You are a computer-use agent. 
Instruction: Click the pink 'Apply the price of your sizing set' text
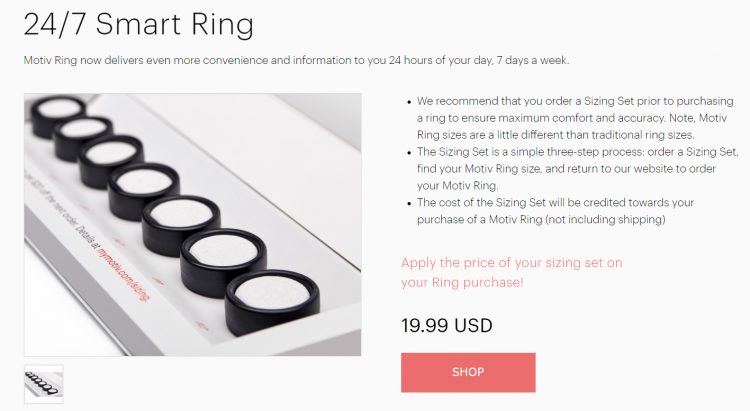click(511, 272)
